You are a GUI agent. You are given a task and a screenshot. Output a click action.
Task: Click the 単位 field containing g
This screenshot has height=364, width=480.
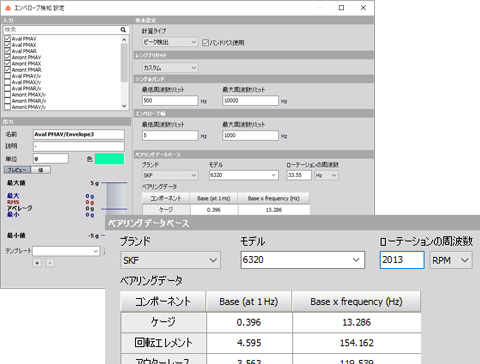pyautogui.click(x=51, y=159)
